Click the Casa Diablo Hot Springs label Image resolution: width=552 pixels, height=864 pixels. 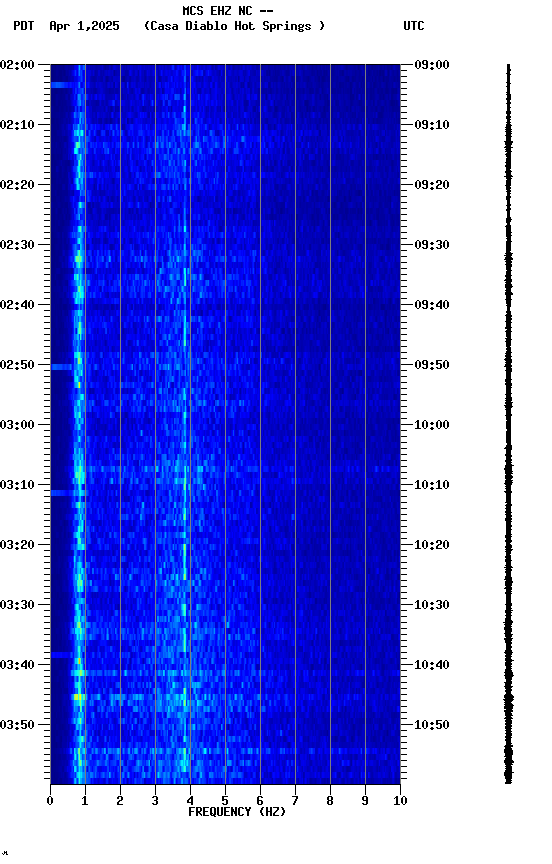click(x=234, y=26)
